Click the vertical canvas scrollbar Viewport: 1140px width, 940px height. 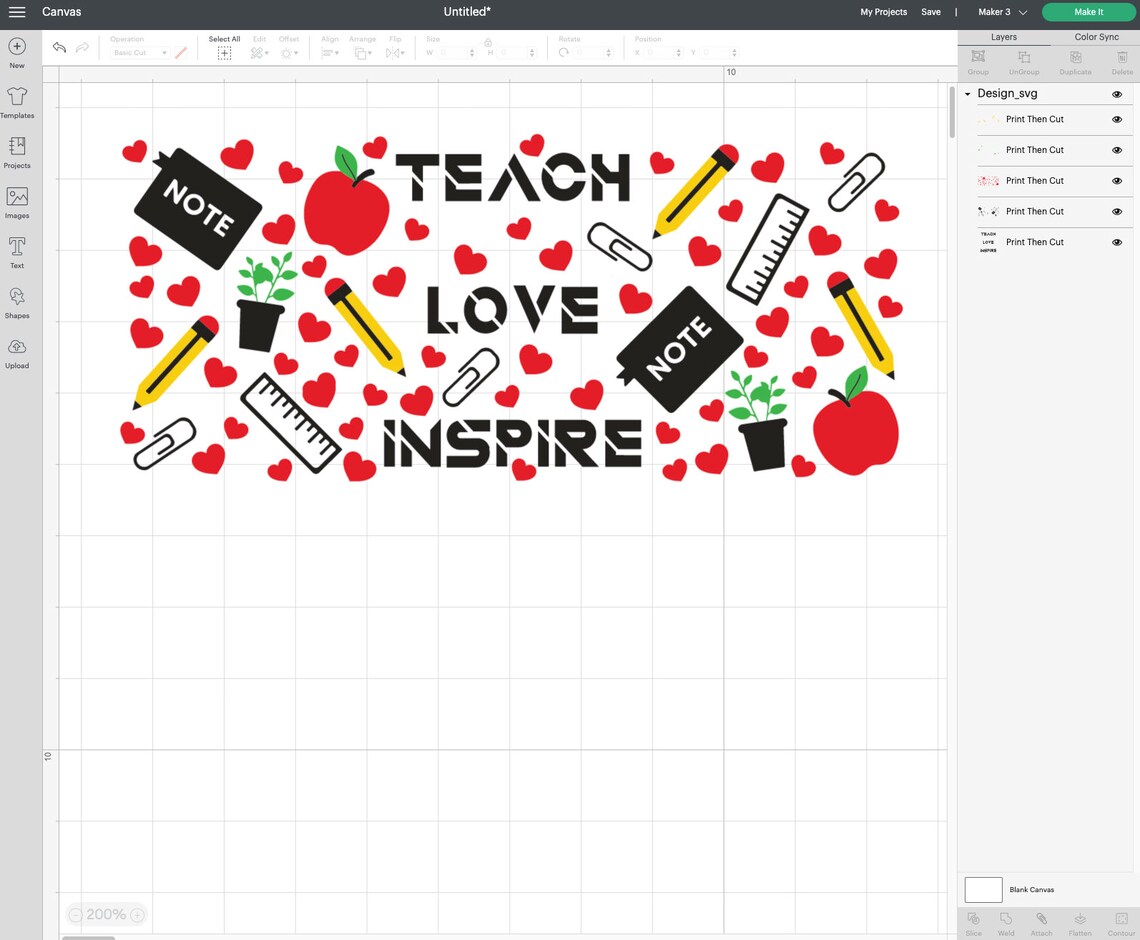click(952, 112)
